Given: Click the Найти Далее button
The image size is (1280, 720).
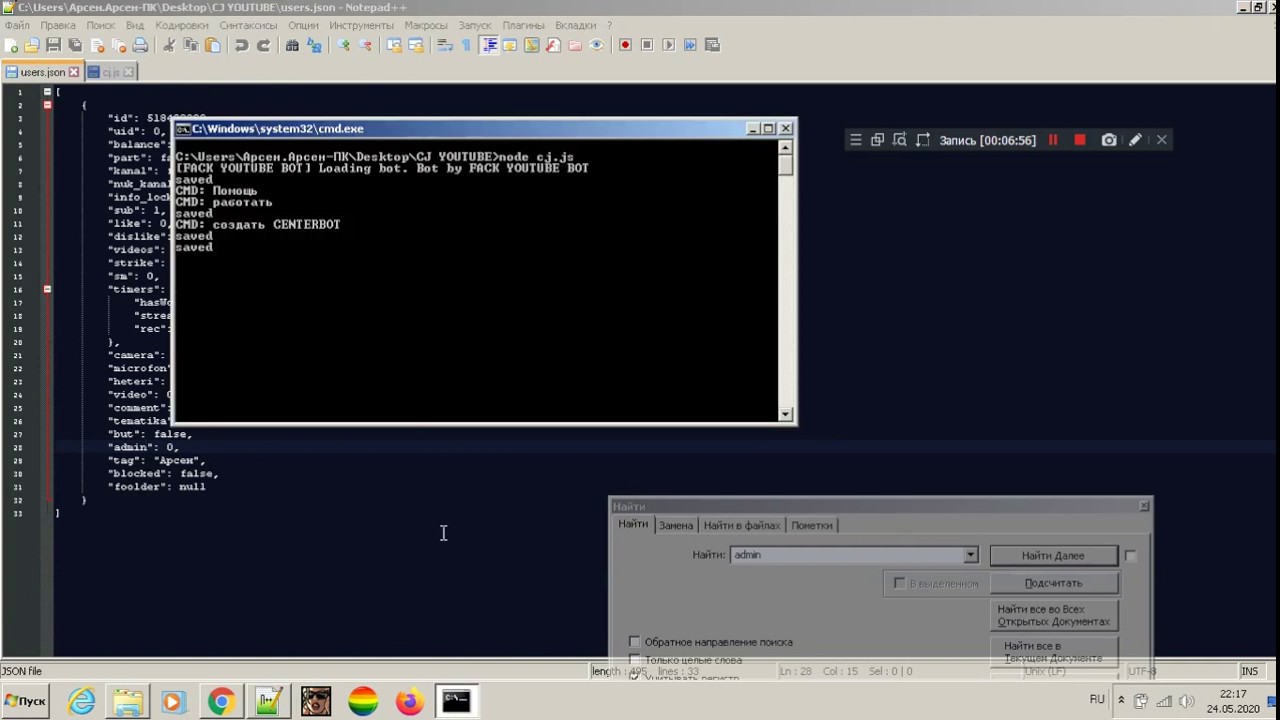Looking at the screenshot, I should [x=1053, y=555].
